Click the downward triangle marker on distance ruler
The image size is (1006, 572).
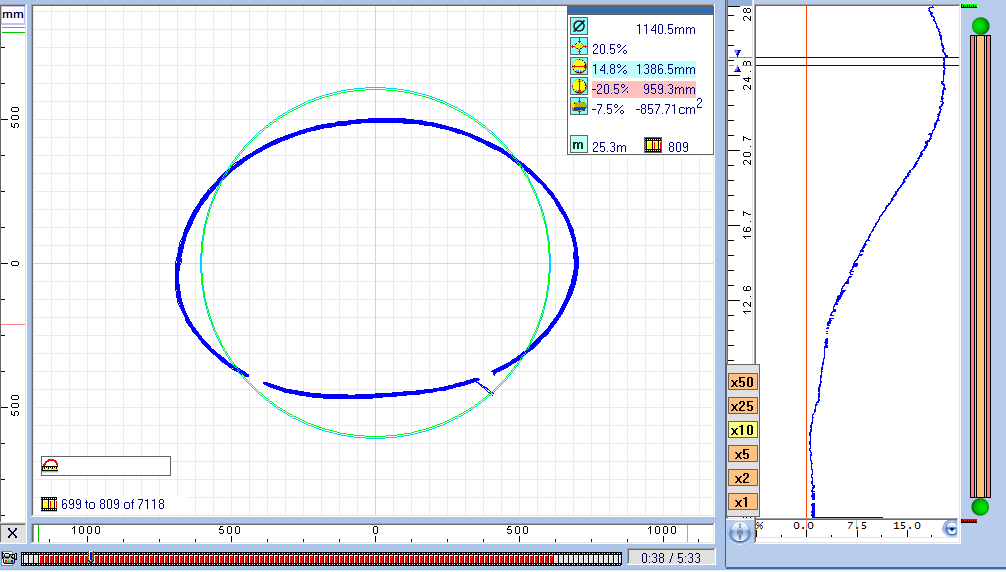coord(738,54)
